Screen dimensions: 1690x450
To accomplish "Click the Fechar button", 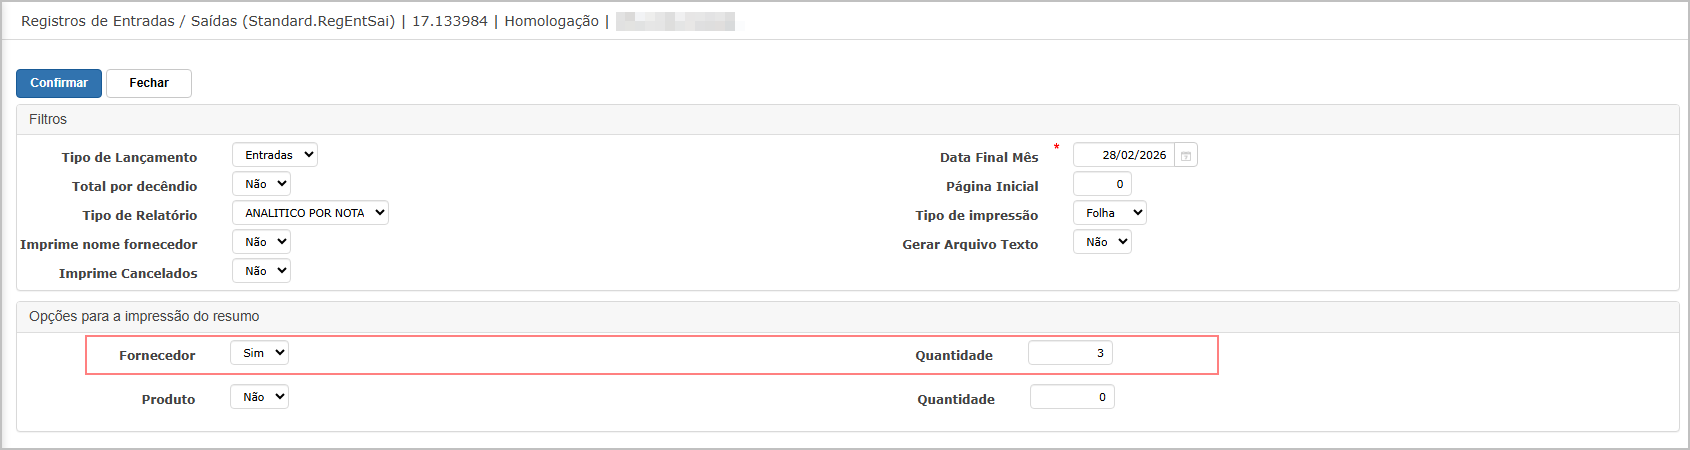I will tap(149, 83).
